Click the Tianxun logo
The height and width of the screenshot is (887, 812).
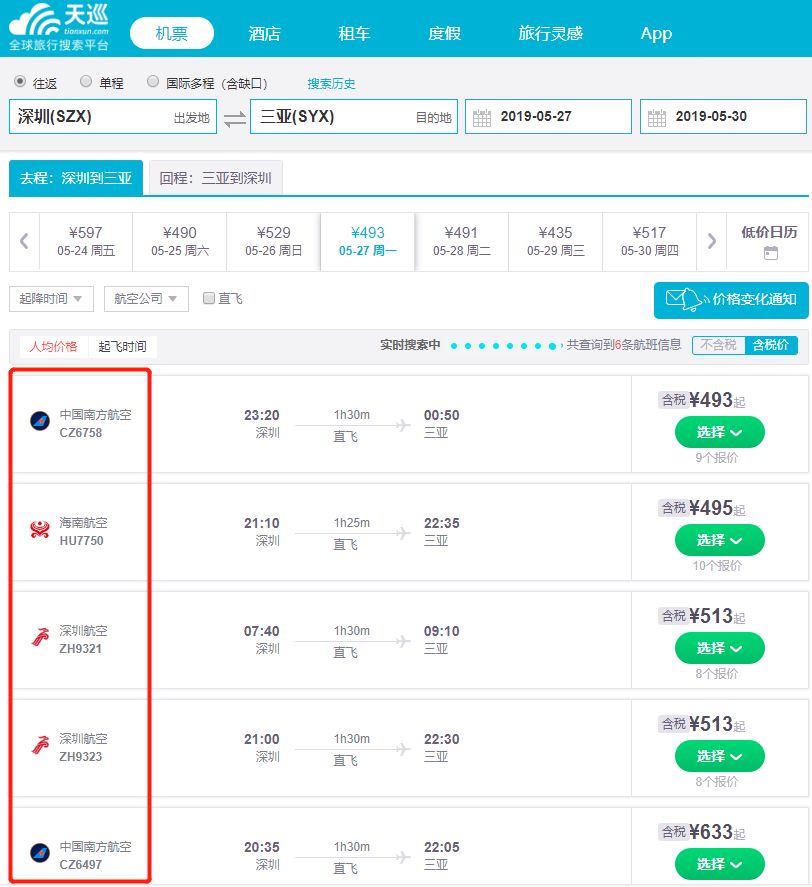click(x=59, y=27)
